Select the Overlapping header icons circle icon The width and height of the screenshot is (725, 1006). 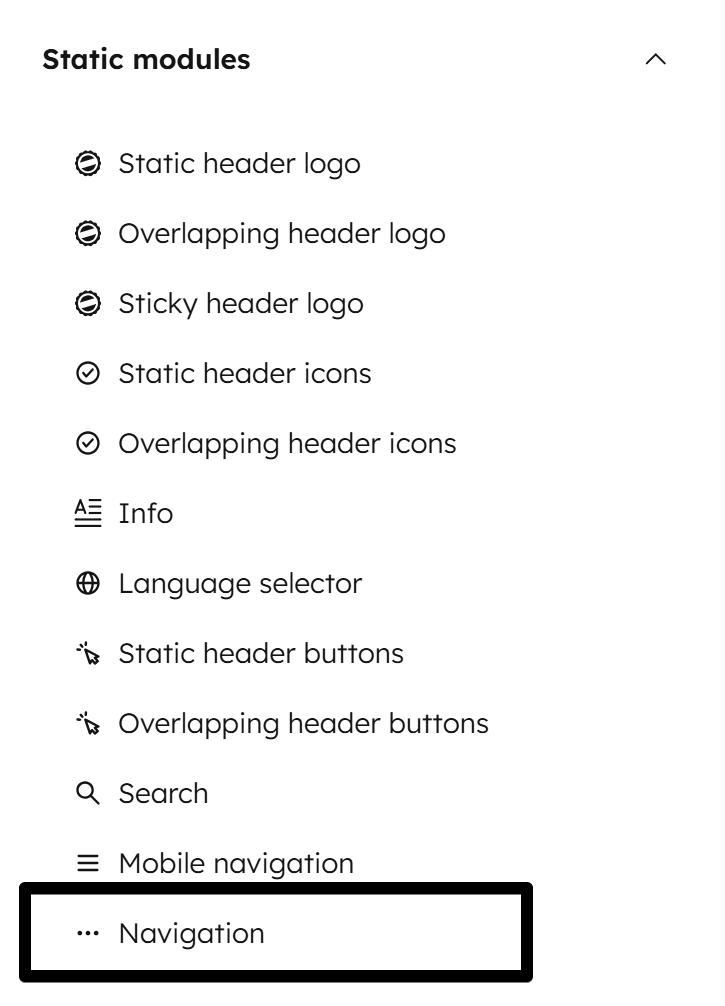89,443
